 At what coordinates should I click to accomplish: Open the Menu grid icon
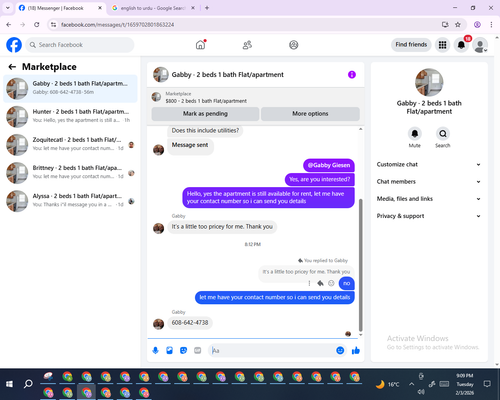442,45
